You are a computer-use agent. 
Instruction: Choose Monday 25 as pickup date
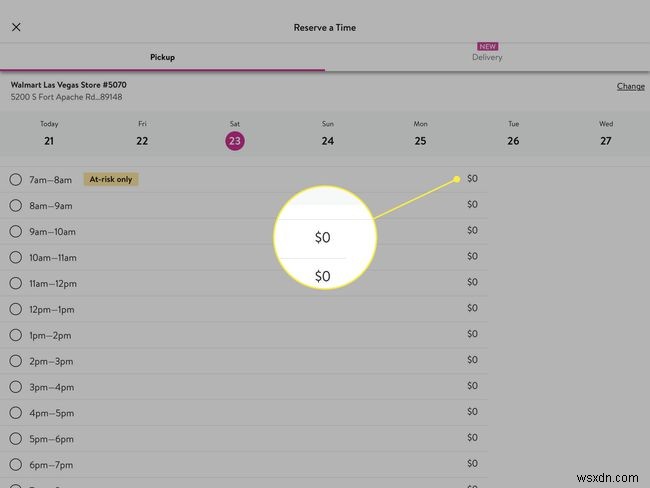pos(420,134)
